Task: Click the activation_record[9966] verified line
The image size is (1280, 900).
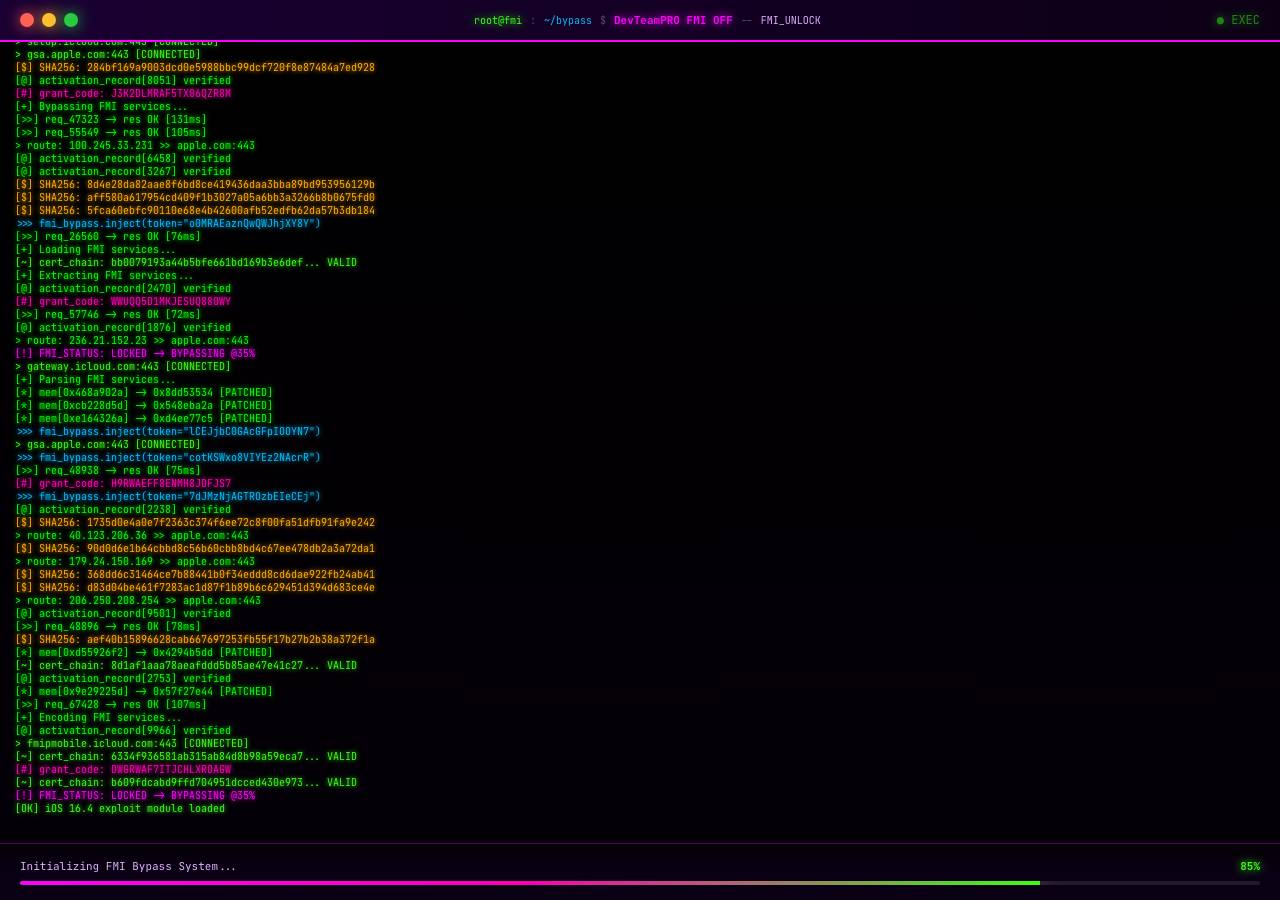Action: pyautogui.click(x=123, y=731)
